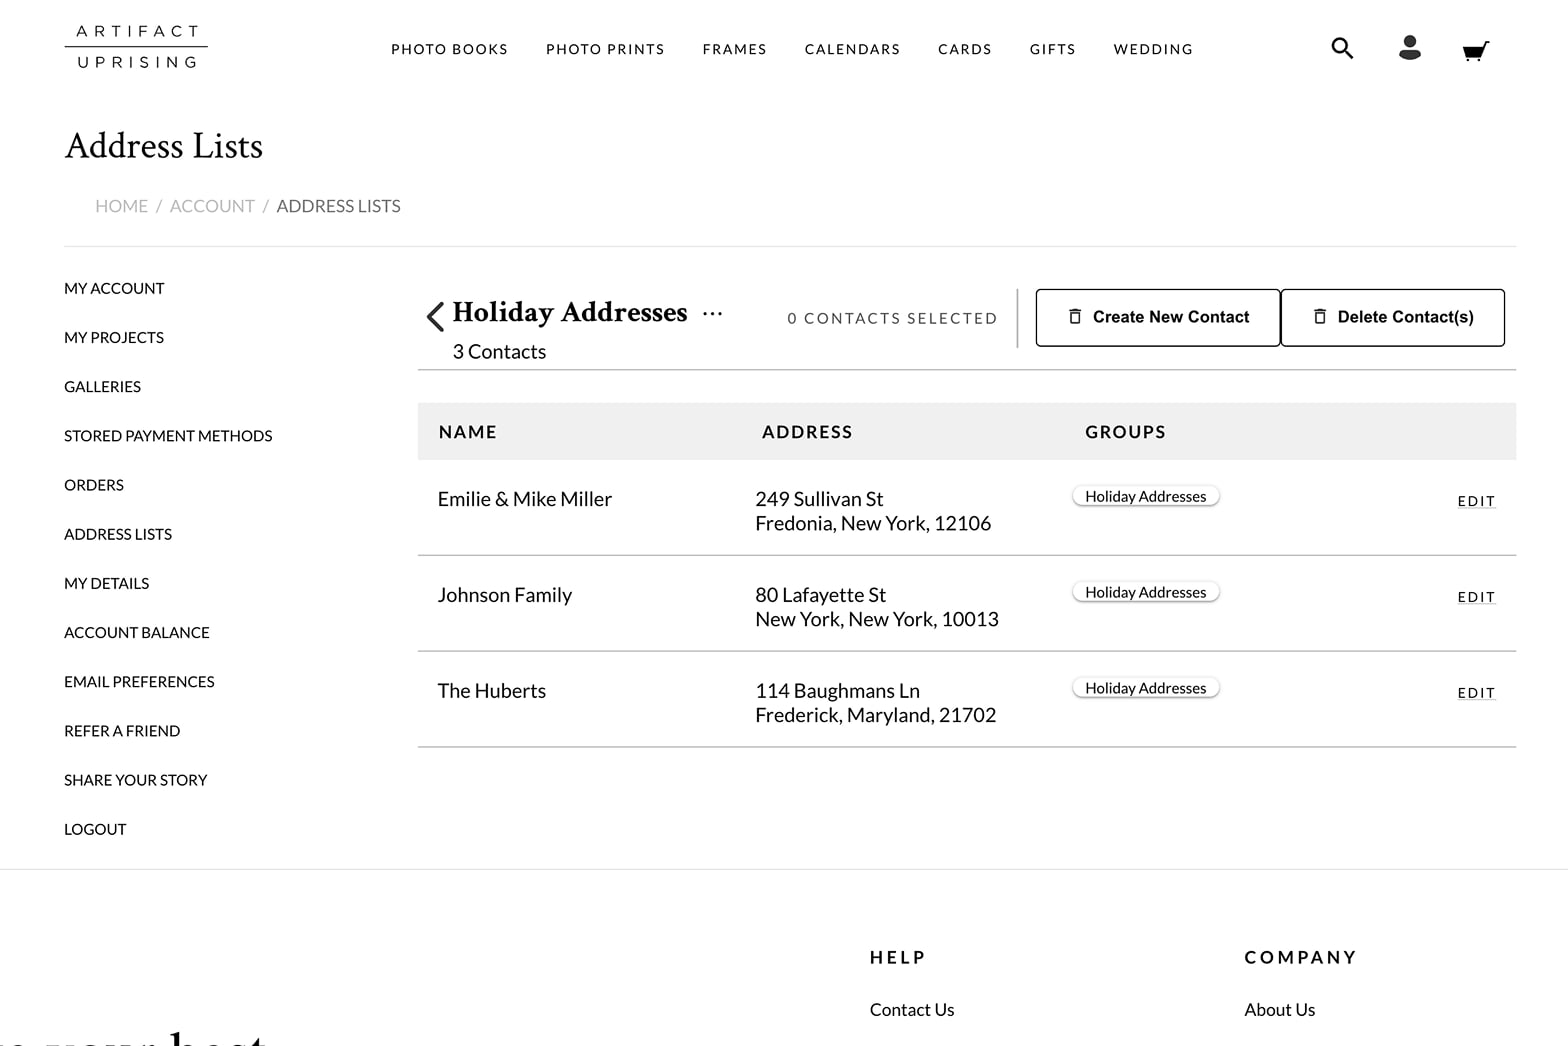Screen dimensions: 1568x1046
Task: Edit the Johnson Family contact
Action: [x=1476, y=597]
